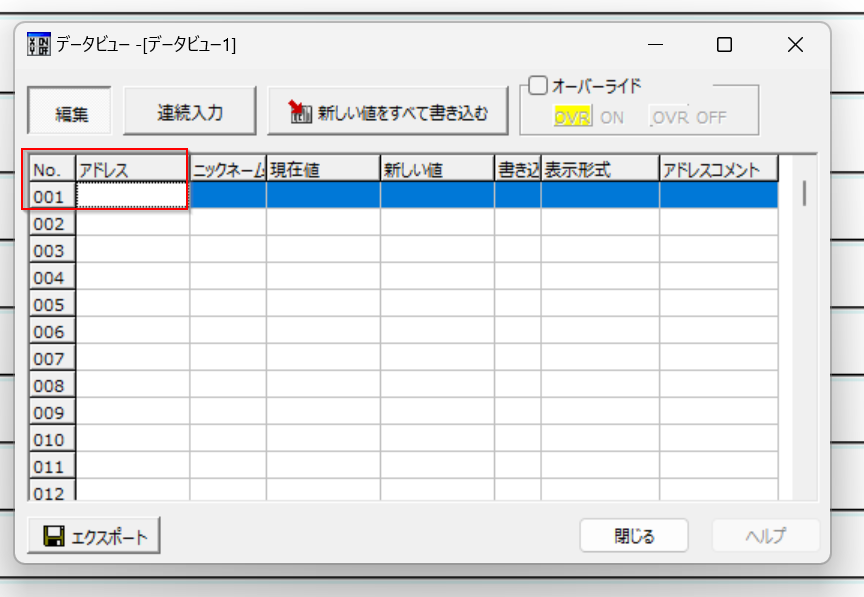The image size is (864, 597).
Task: Click the address input cell in row 001
Action: click(x=132, y=196)
